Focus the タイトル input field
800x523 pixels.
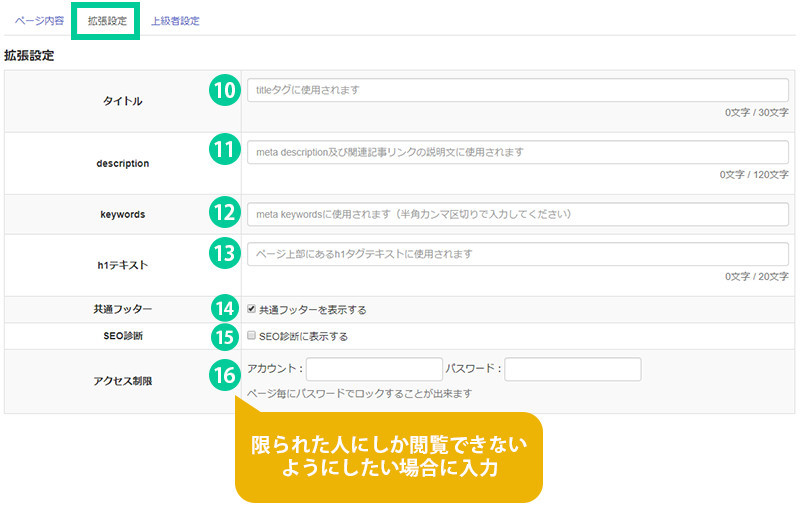pyautogui.click(x=517, y=90)
